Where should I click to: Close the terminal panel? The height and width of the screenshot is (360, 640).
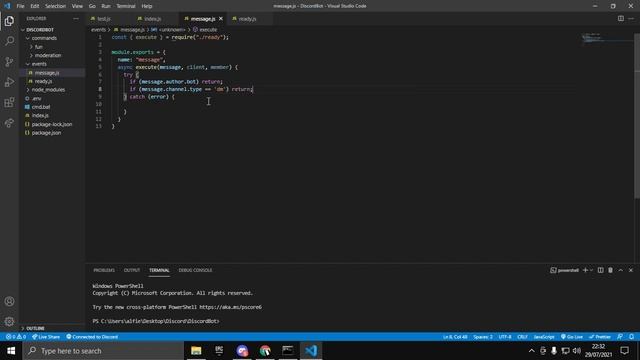(x=631, y=270)
